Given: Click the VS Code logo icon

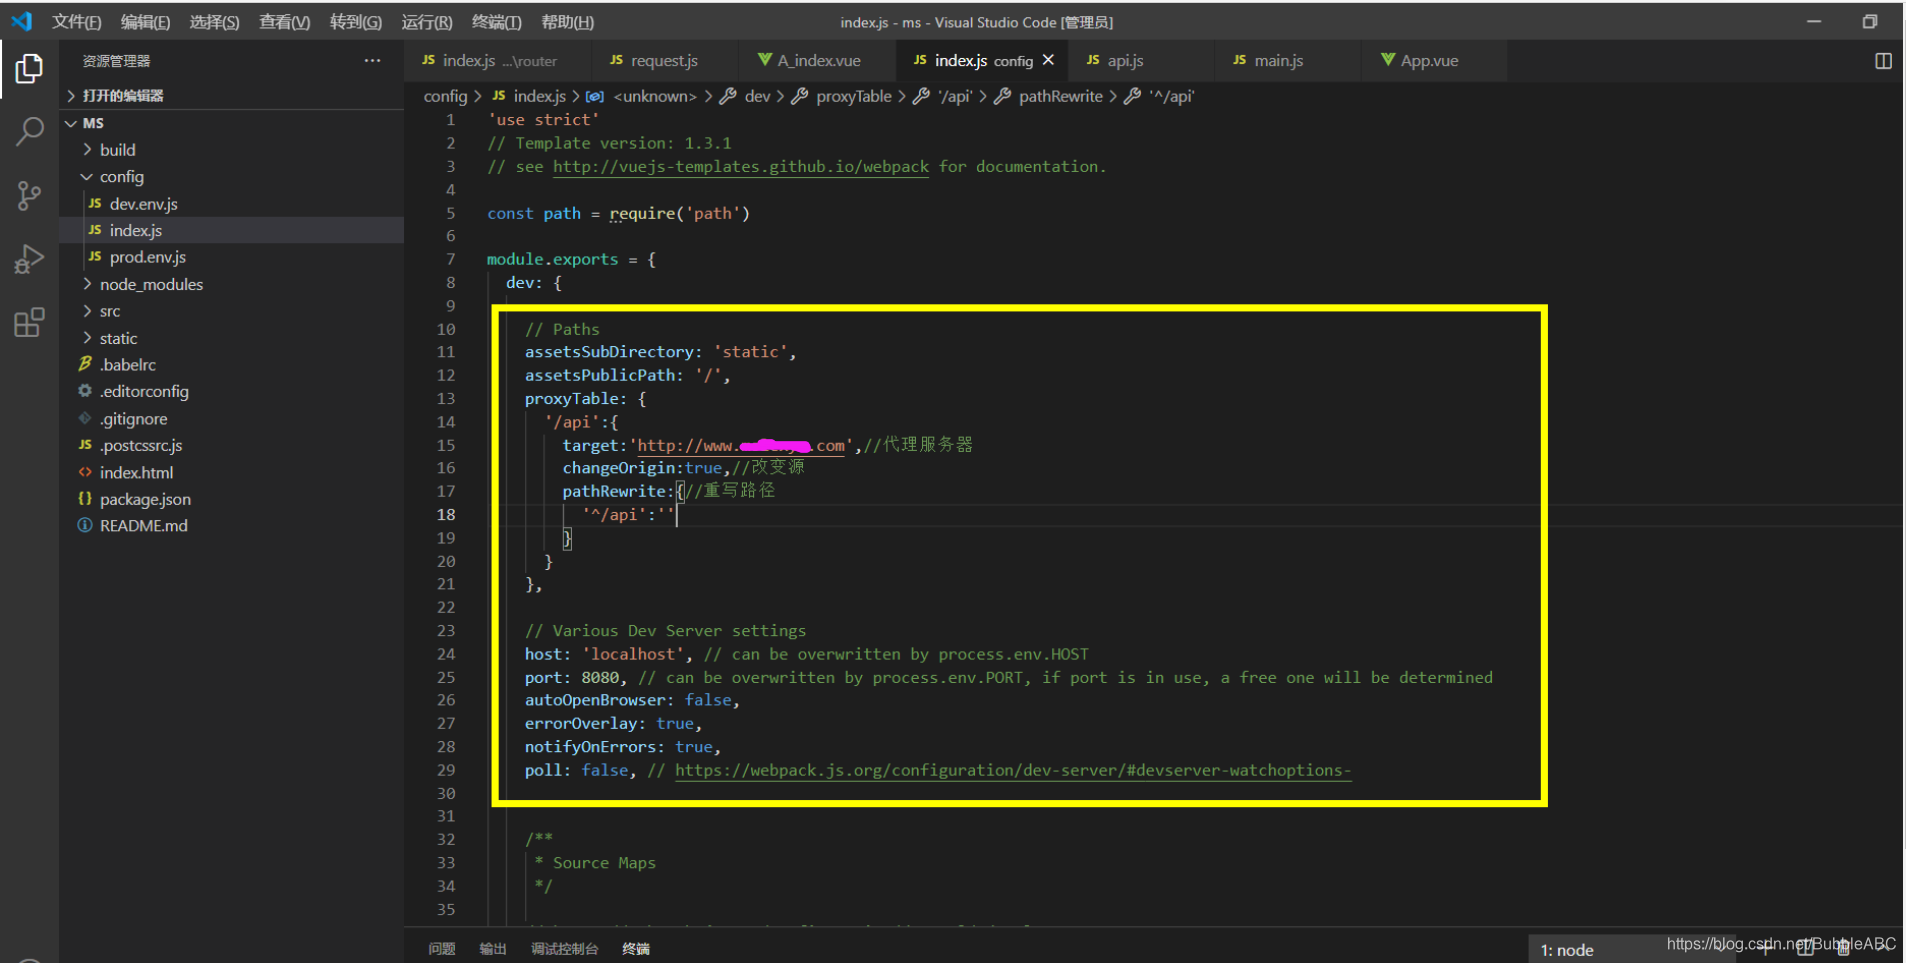Looking at the screenshot, I should click(21, 21).
